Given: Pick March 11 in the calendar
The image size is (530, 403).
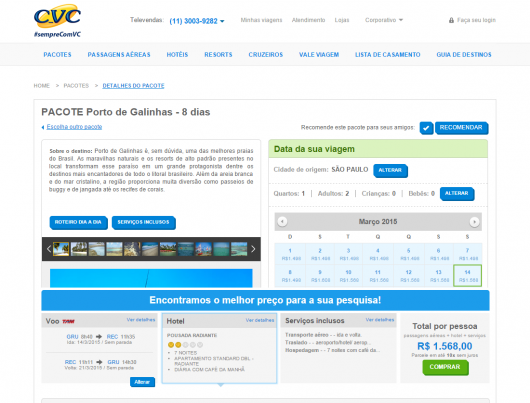Looking at the screenshot, I should (378, 276).
